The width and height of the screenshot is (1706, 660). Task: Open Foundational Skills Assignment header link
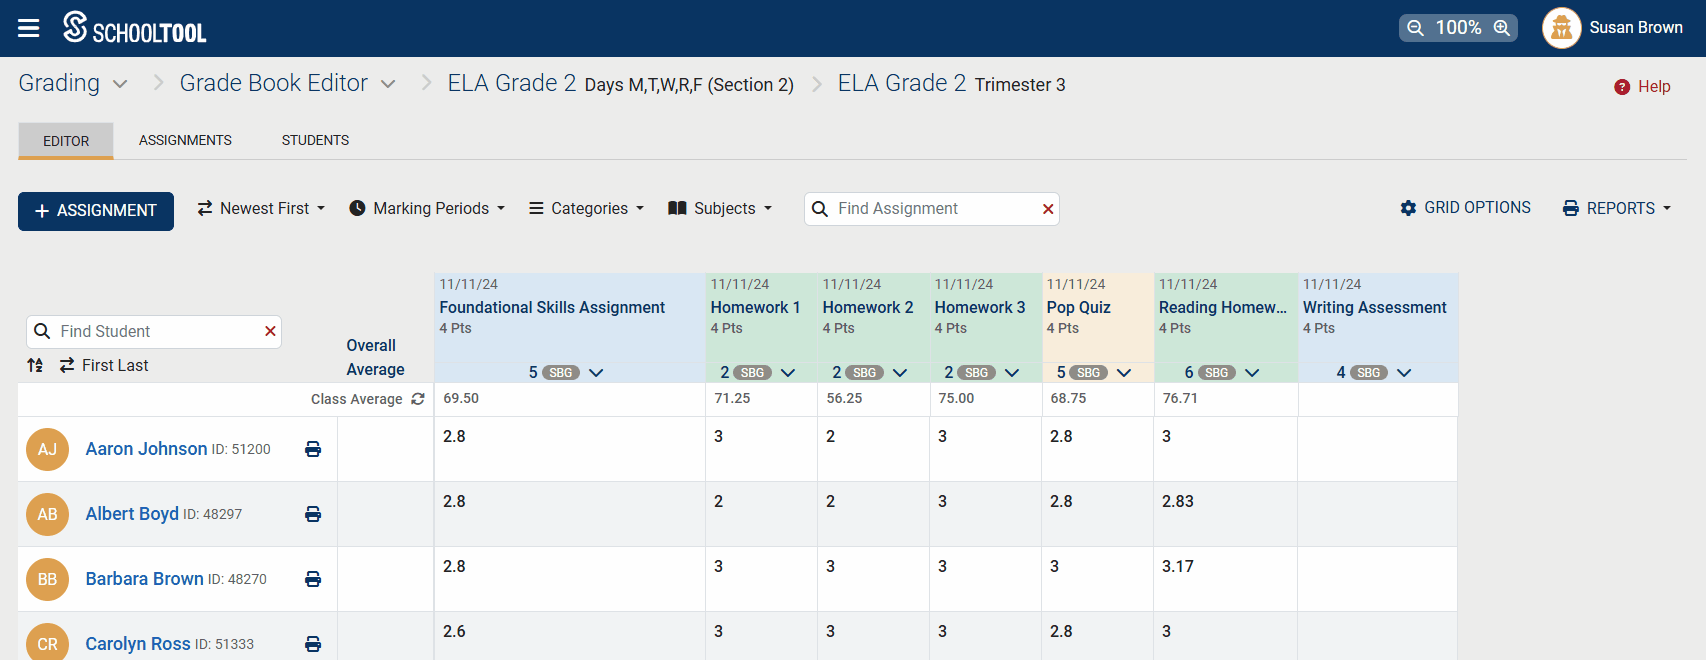[552, 308]
